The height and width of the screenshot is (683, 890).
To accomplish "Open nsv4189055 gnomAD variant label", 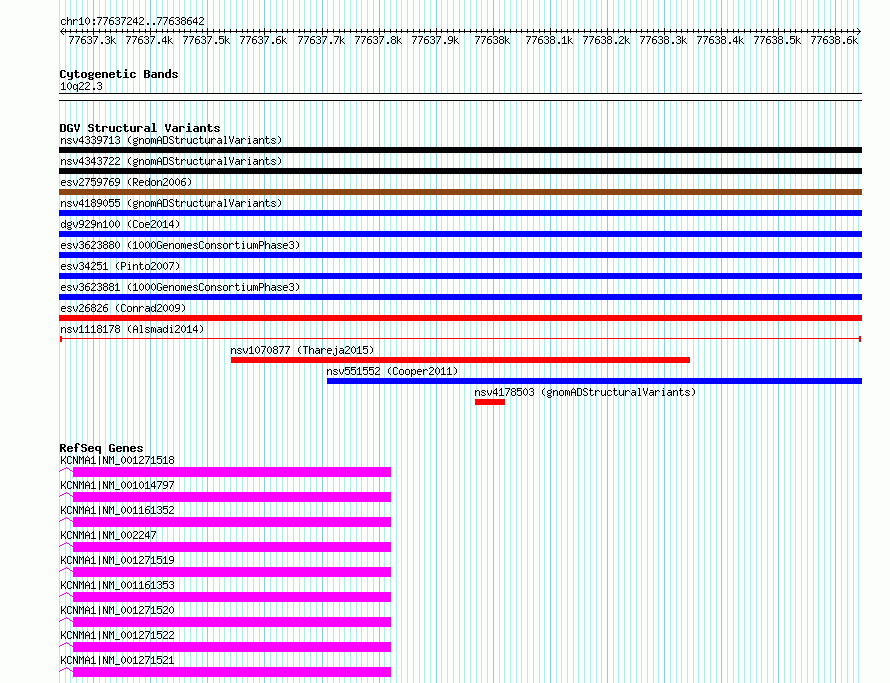I will [x=171, y=203].
